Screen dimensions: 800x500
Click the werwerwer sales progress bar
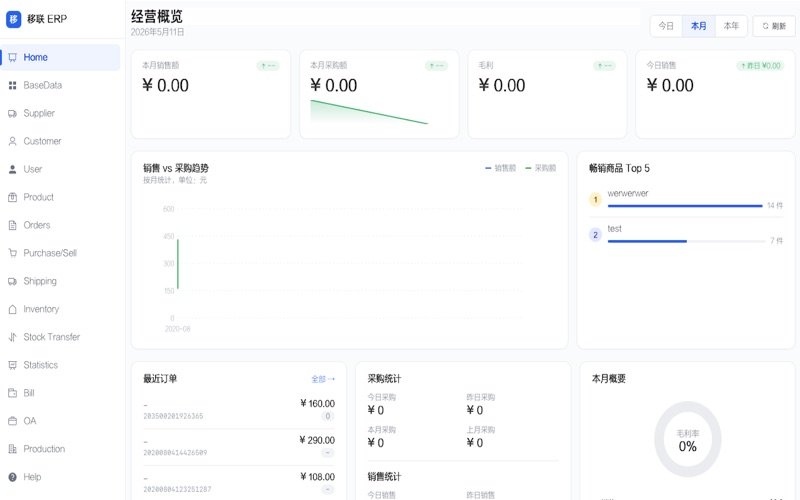click(685, 206)
